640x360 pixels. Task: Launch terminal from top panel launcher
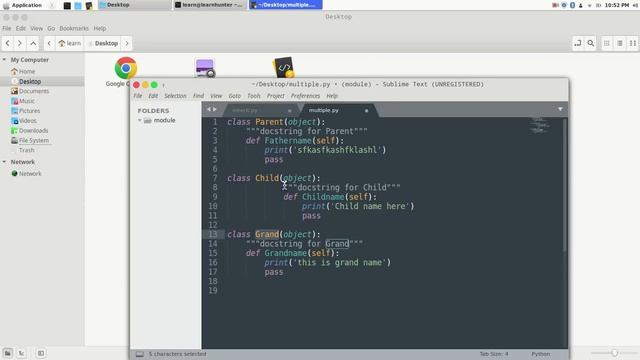(x=67, y=5)
